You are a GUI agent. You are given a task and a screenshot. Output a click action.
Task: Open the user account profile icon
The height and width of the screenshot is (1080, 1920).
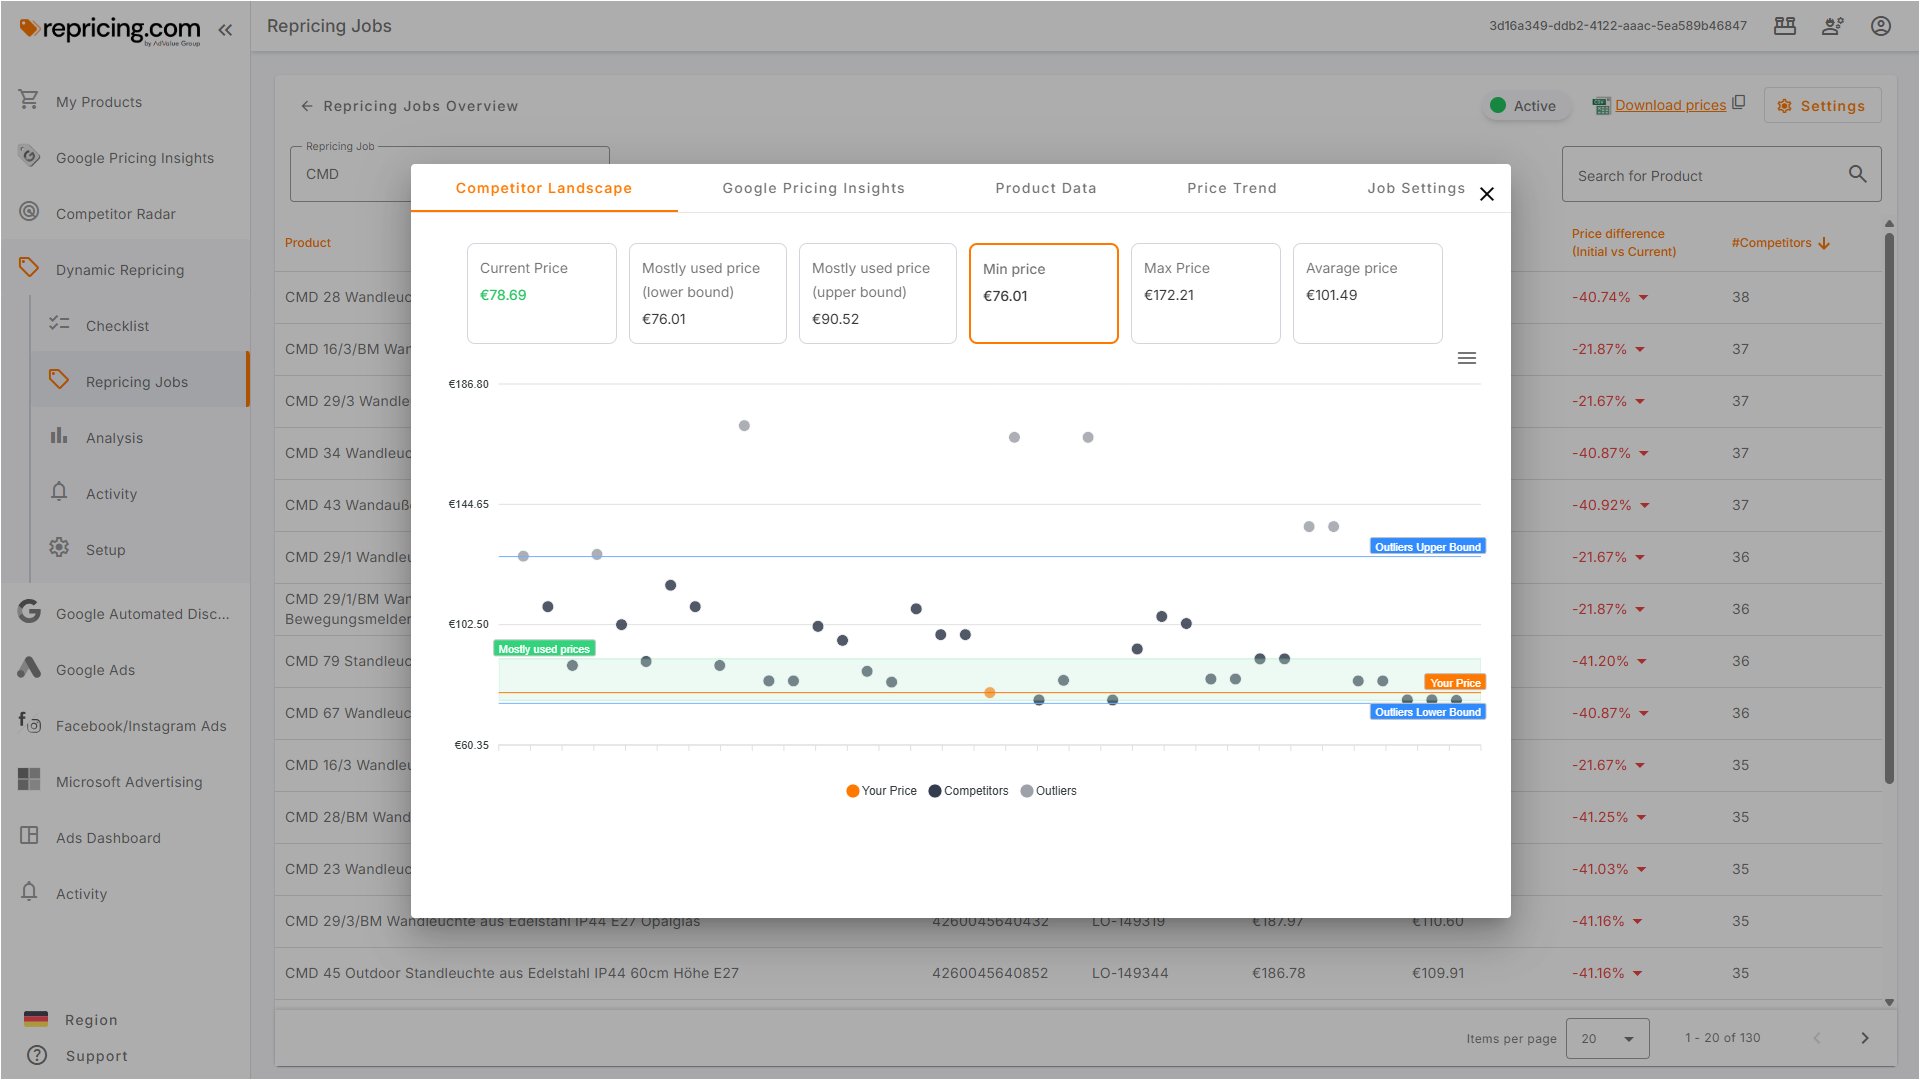click(1881, 26)
